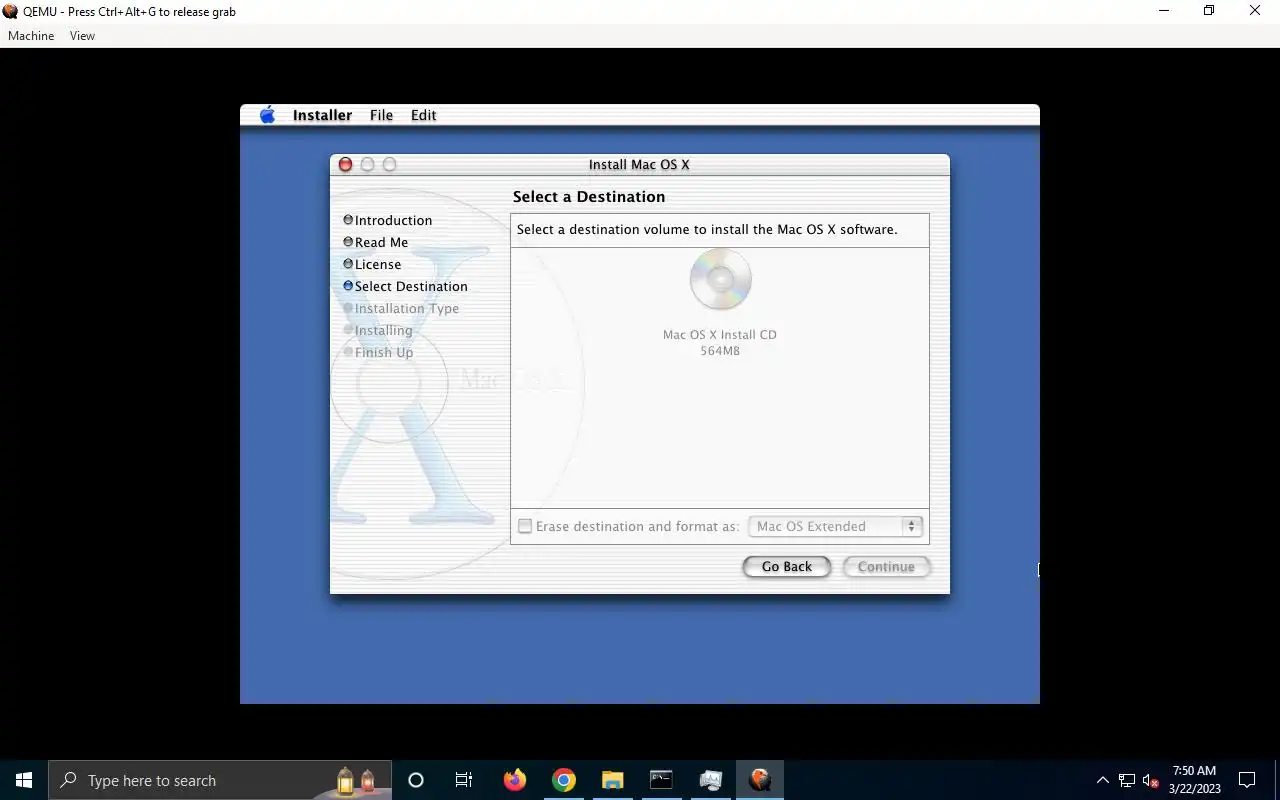
Task: Click the Installing step in sidebar
Action: pyautogui.click(x=377, y=330)
